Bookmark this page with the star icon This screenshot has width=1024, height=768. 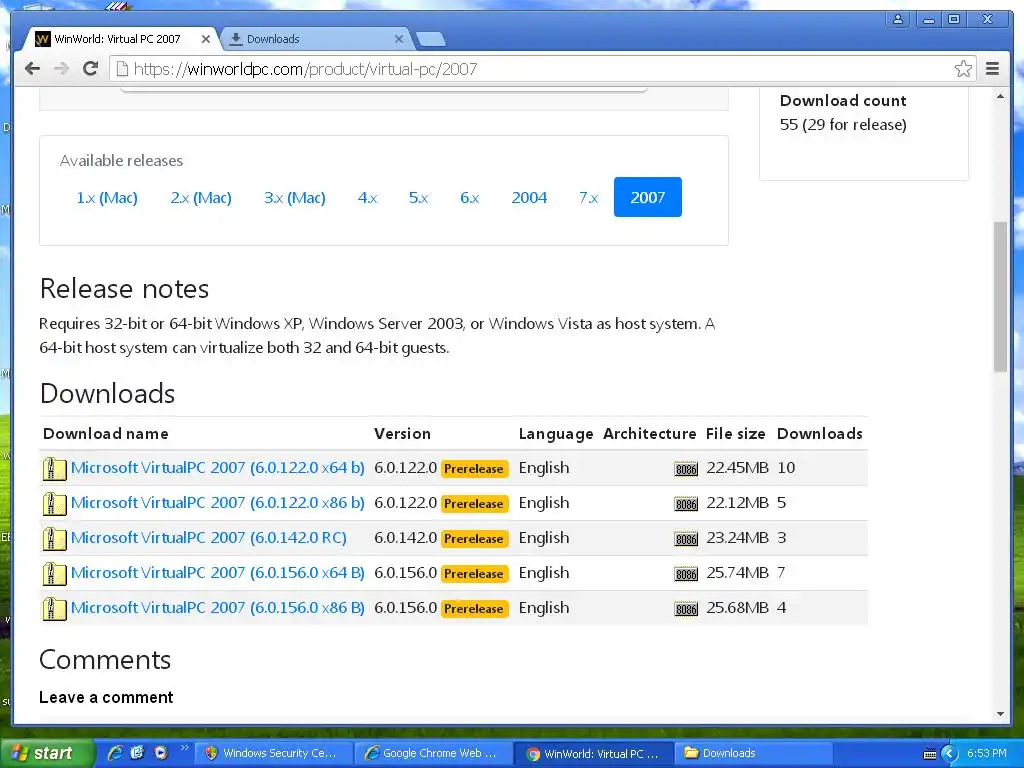click(963, 69)
